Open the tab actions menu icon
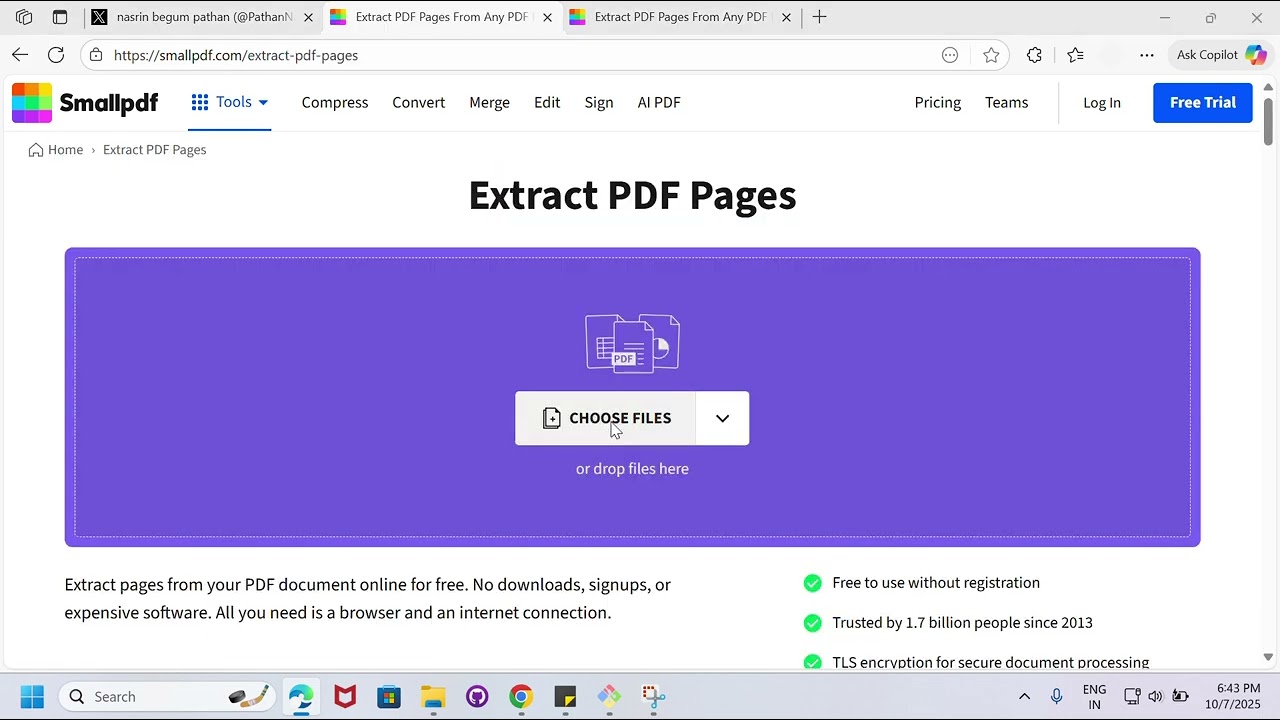Screen dimensions: 1280x720 click(x=60, y=17)
